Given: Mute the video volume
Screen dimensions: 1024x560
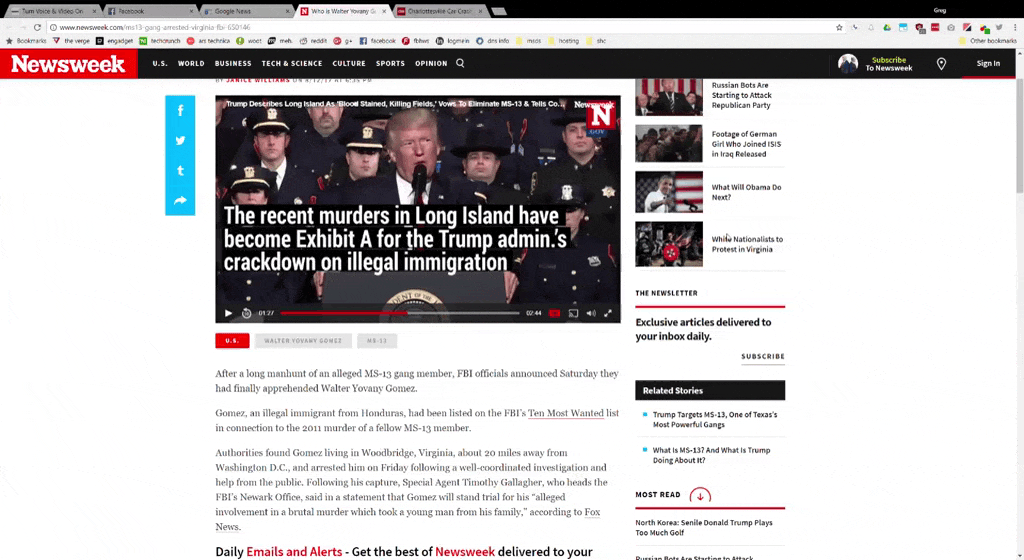Looking at the screenshot, I should tap(591, 313).
